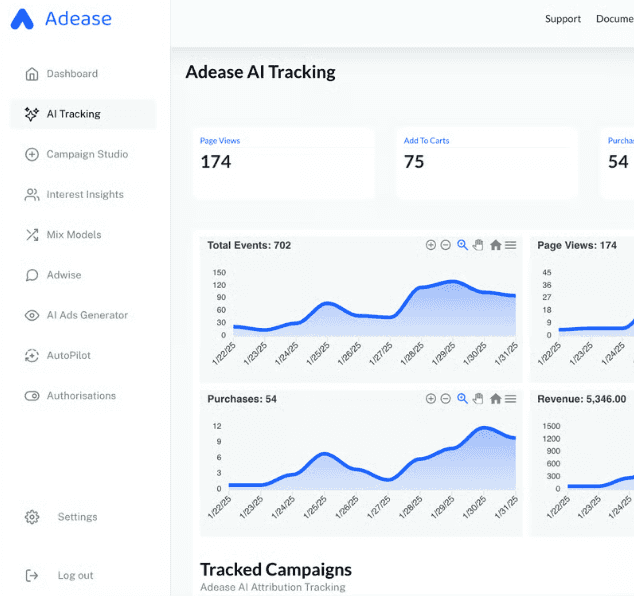634x596 pixels.
Task: Click the Authorisations toggle icon
Action: point(31,396)
